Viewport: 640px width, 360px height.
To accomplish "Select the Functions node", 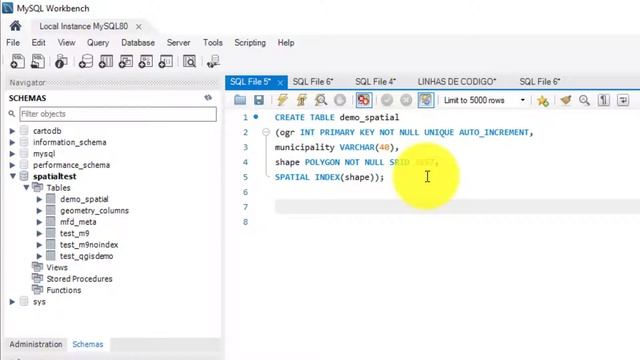I will [x=64, y=290].
